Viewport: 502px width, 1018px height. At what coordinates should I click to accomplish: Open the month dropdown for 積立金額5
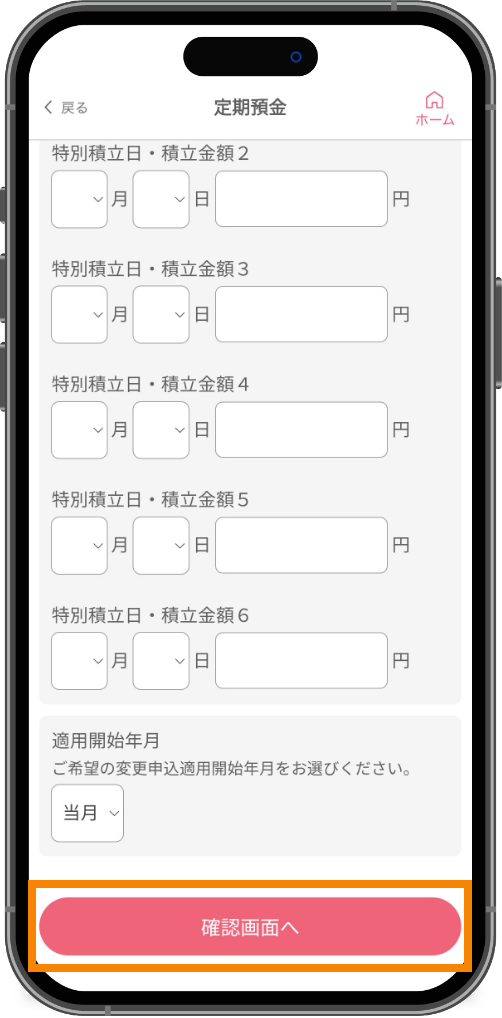79,546
